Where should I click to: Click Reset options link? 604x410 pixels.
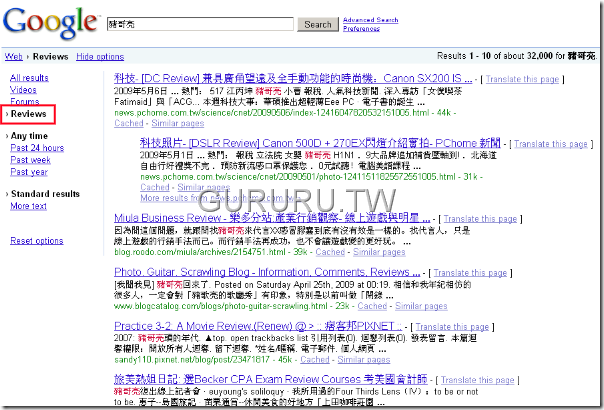click(37, 241)
